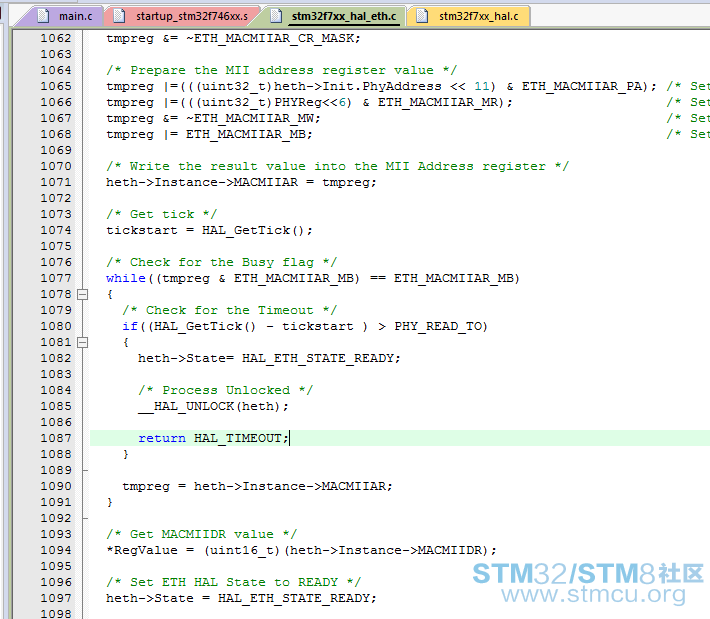Click line number 1097 in the margin

pyautogui.click(x=56, y=598)
